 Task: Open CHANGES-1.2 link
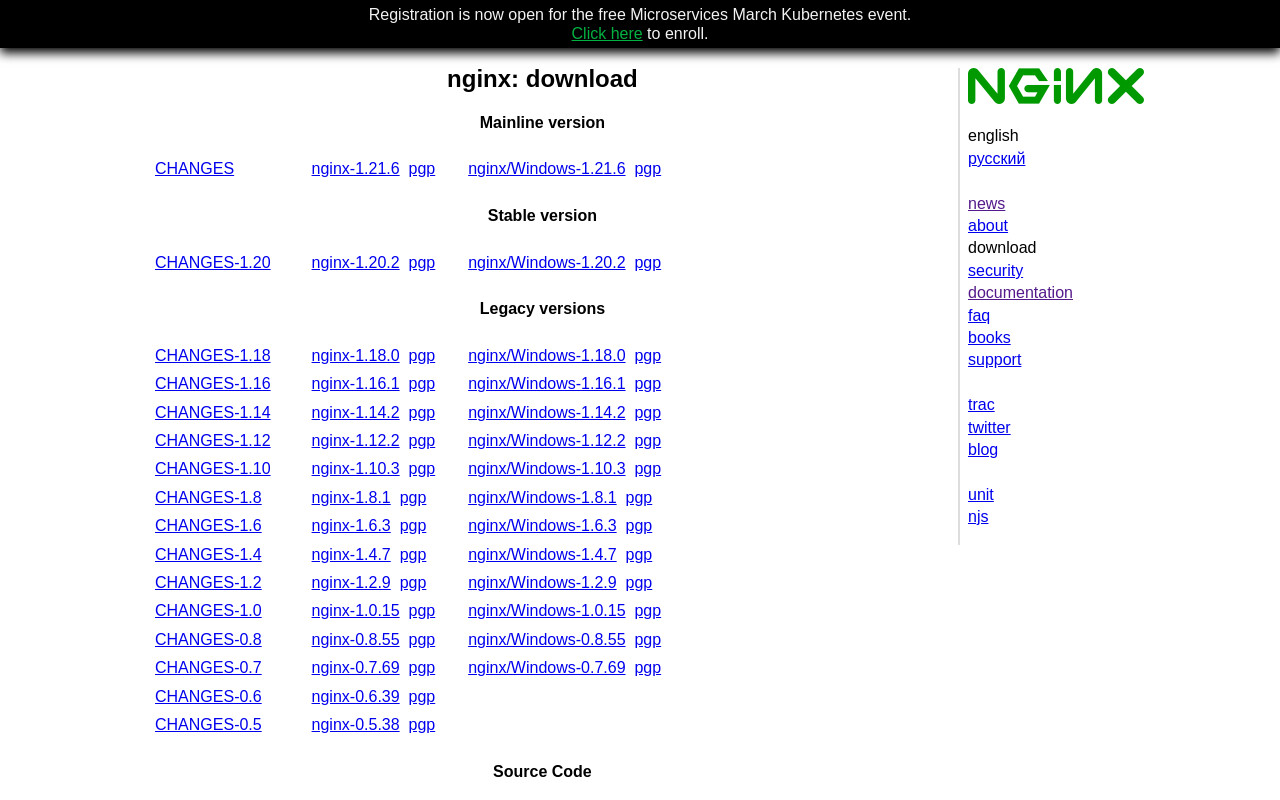(x=208, y=583)
